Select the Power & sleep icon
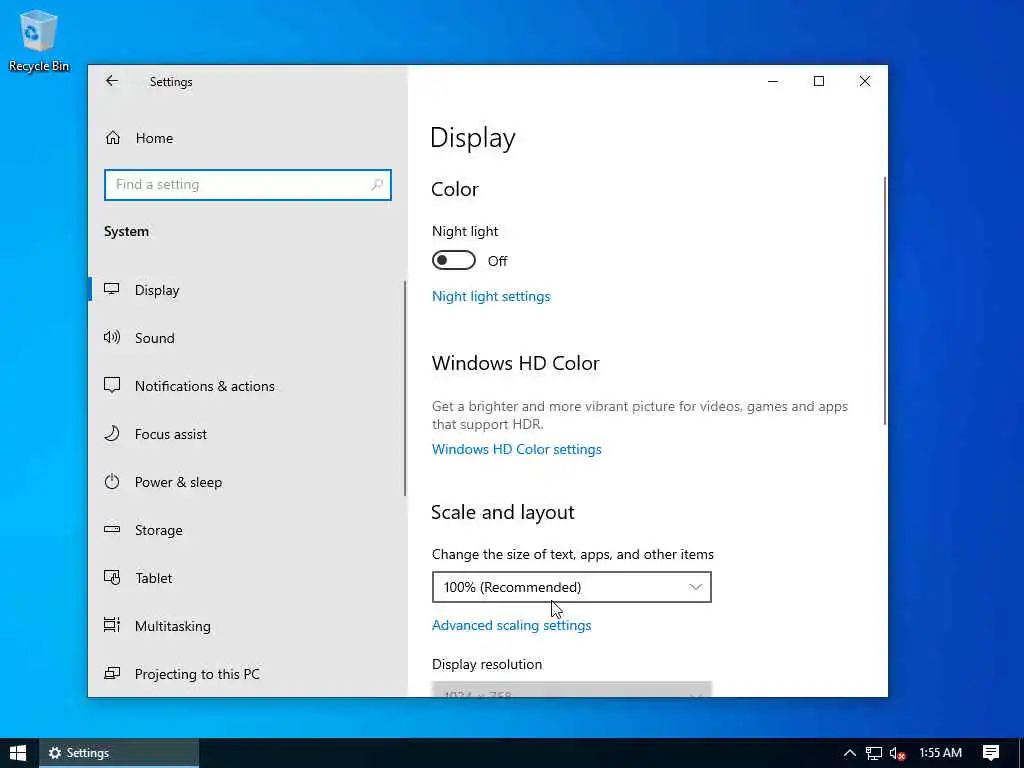Viewport: 1024px width, 768px height. pos(112,482)
